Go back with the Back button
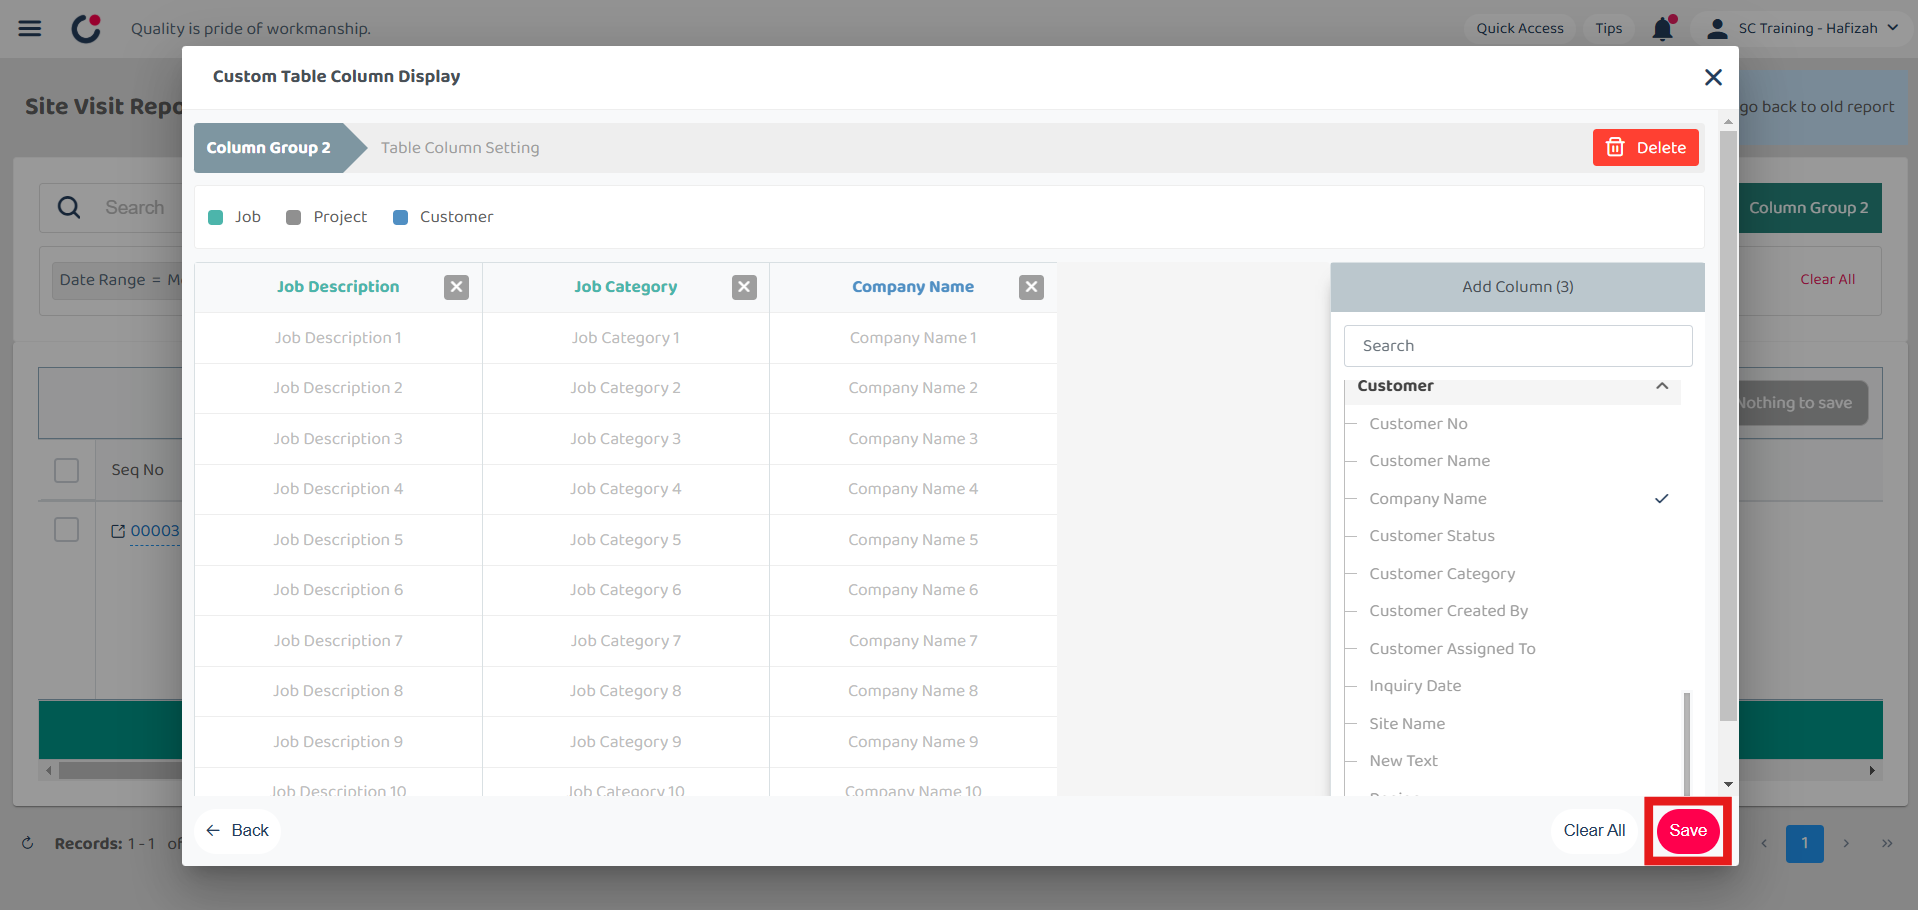The width and height of the screenshot is (1918, 910). click(238, 831)
